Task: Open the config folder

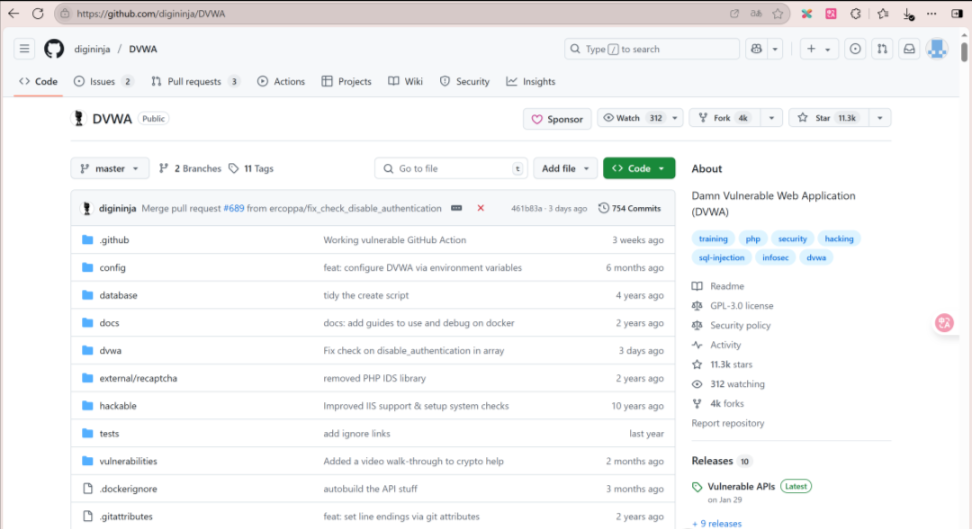Action: pos(112,268)
